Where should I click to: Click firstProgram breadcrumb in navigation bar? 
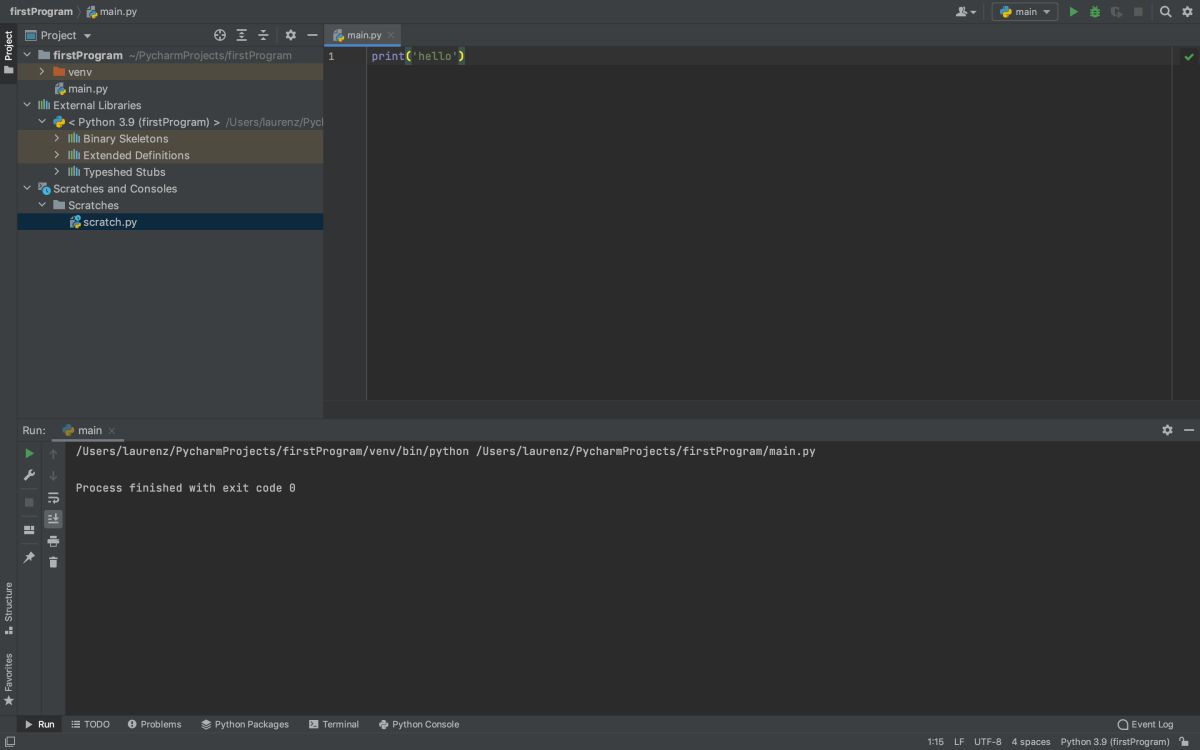(x=41, y=11)
